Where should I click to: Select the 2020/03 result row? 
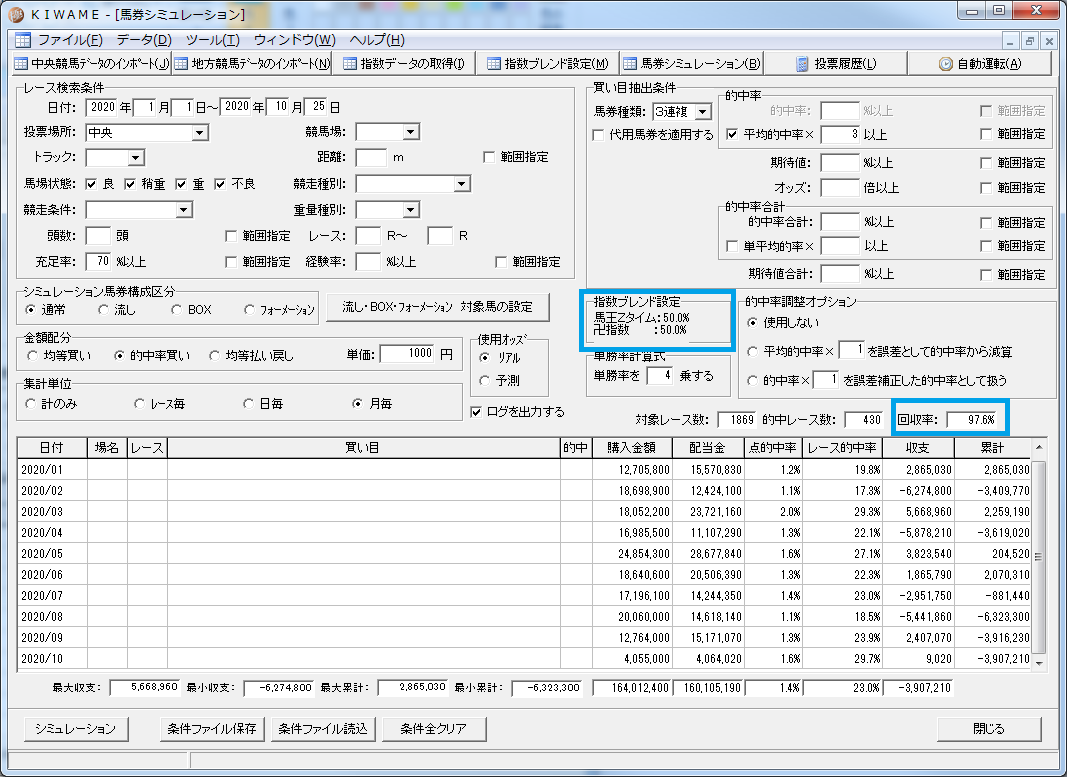click(524, 512)
